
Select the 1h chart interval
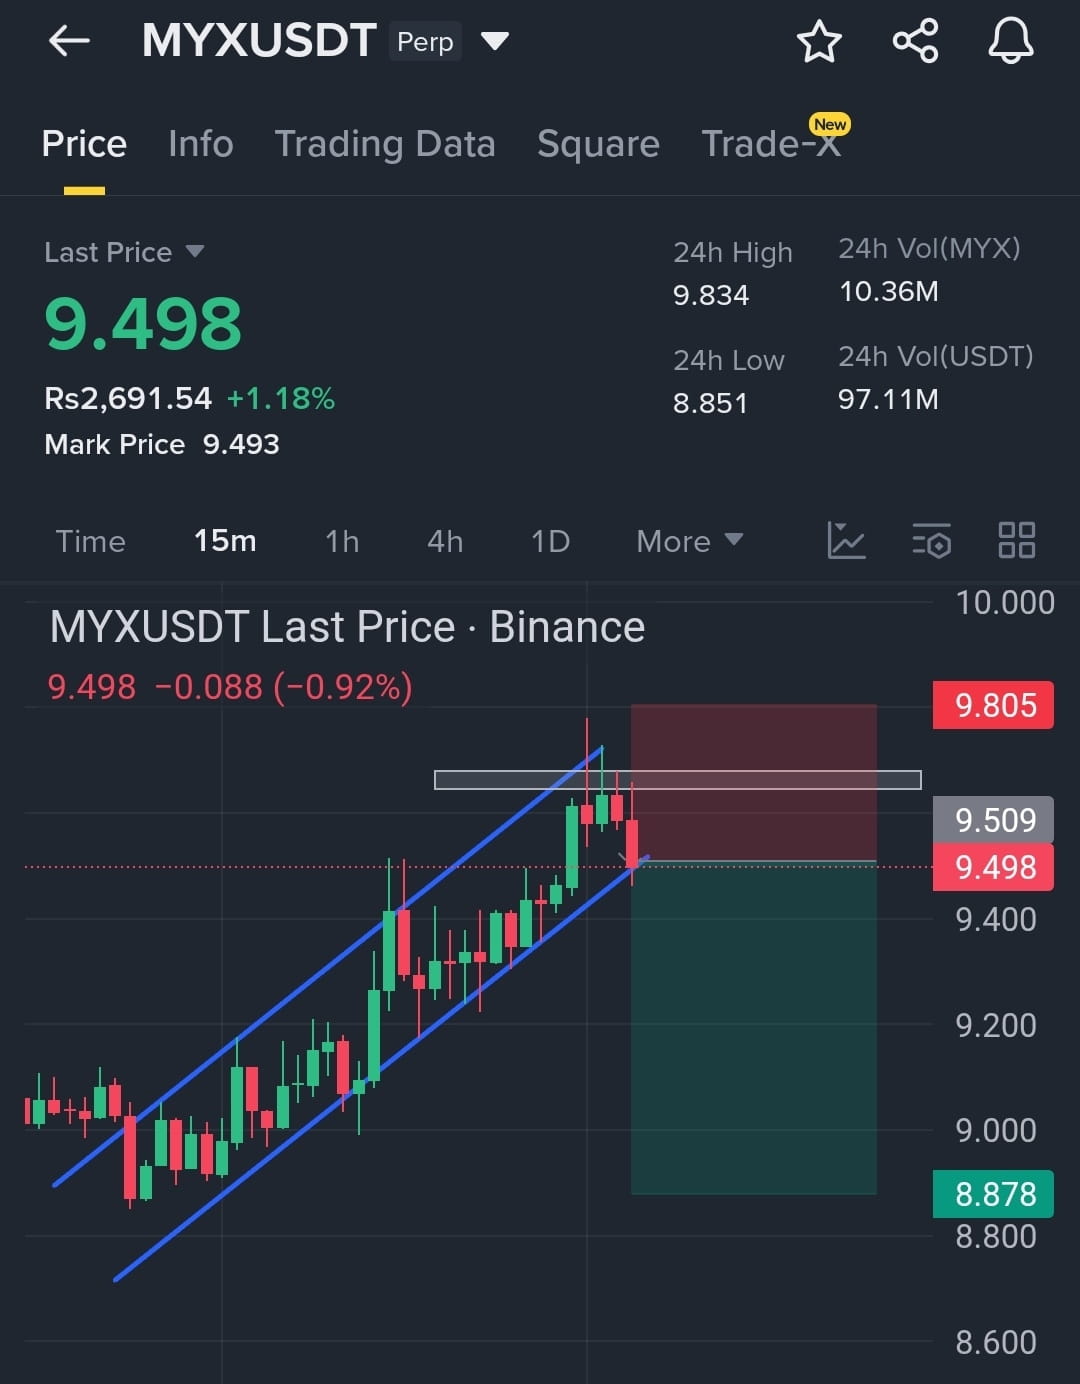pyautogui.click(x=342, y=541)
